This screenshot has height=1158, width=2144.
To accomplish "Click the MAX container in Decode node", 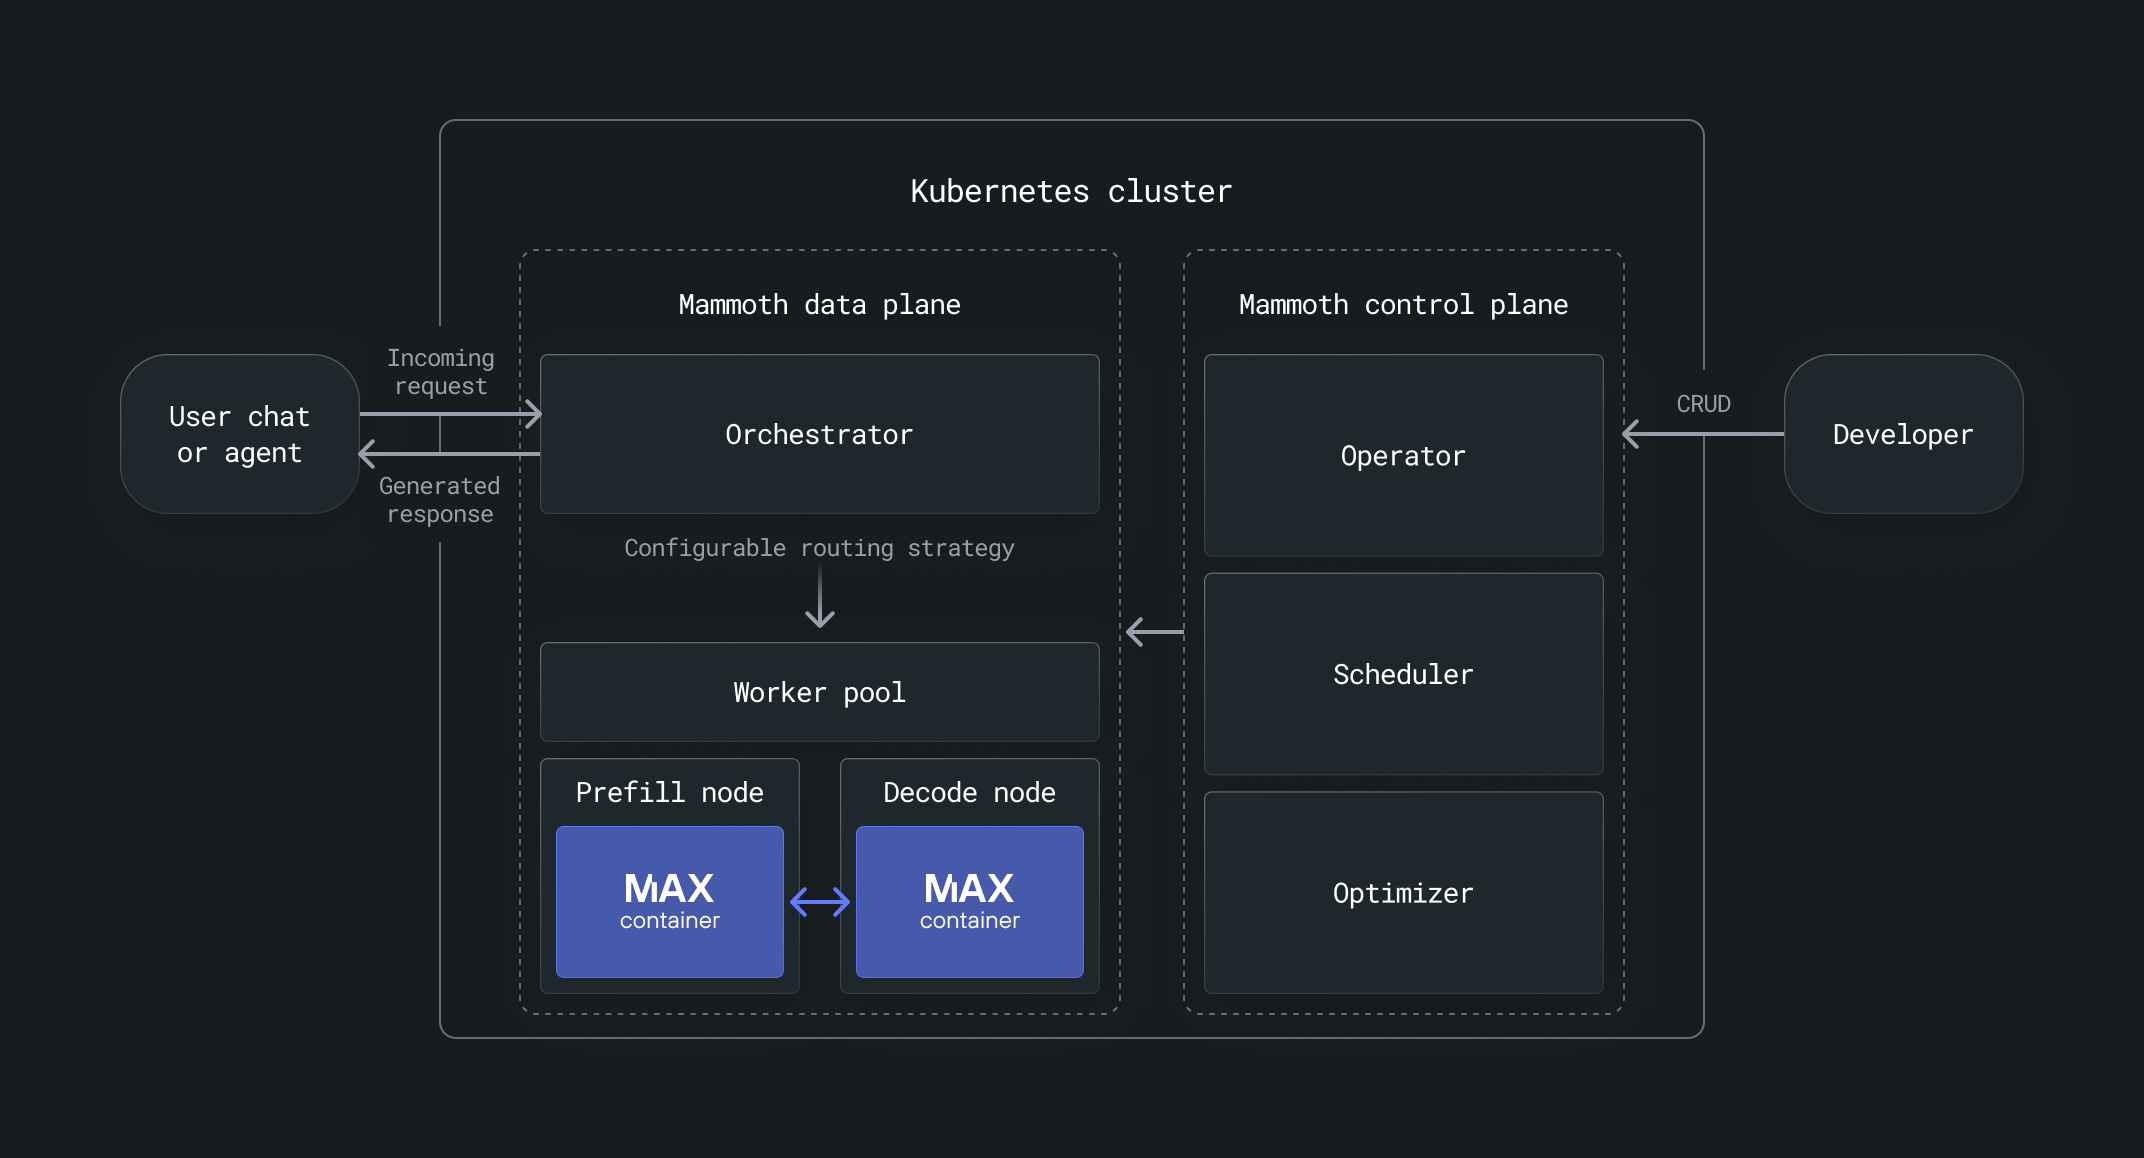I will [970, 902].
